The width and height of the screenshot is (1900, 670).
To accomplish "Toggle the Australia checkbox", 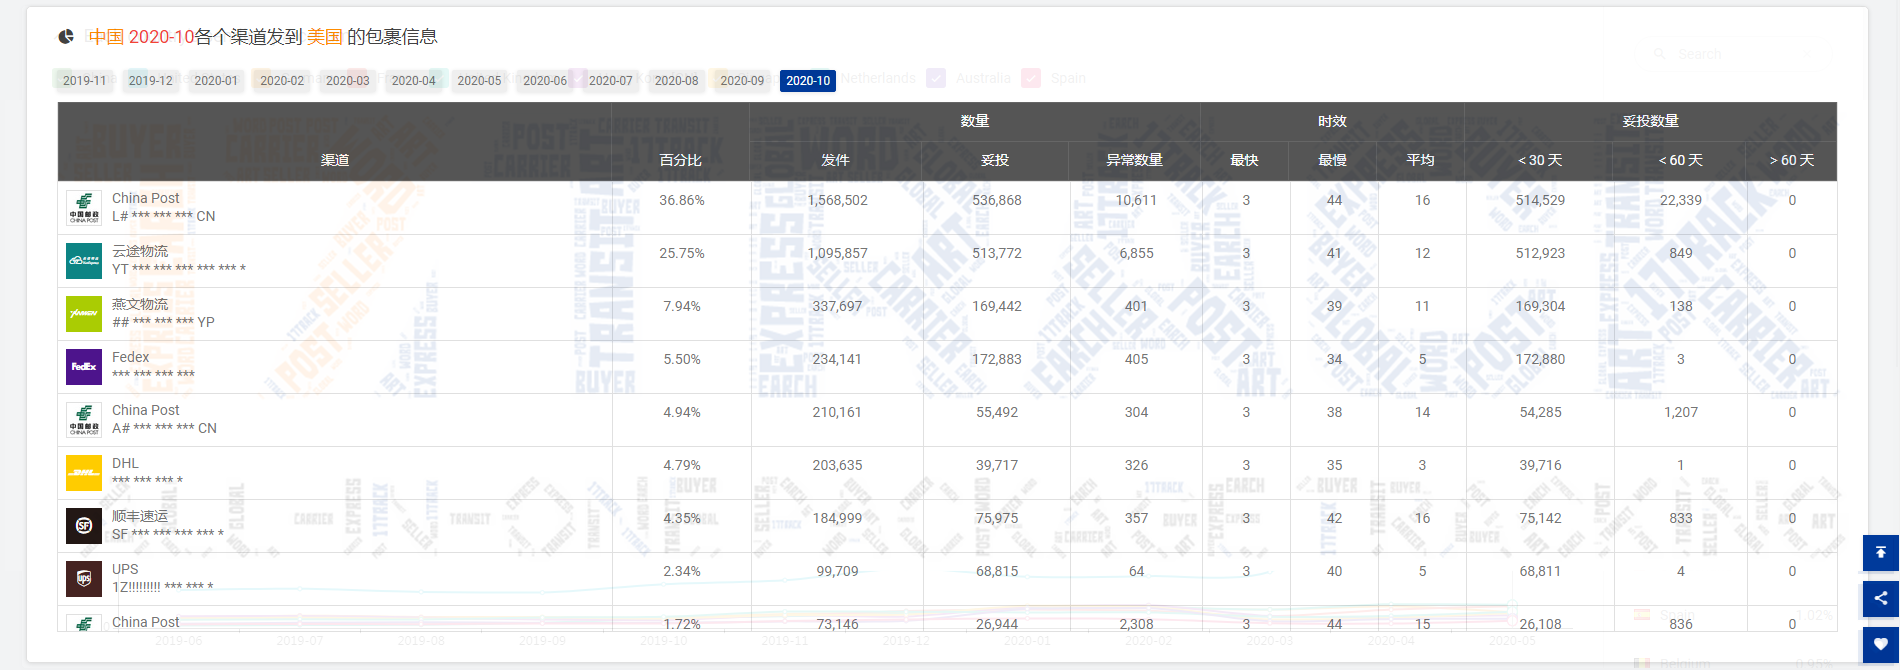I will 936,78.
